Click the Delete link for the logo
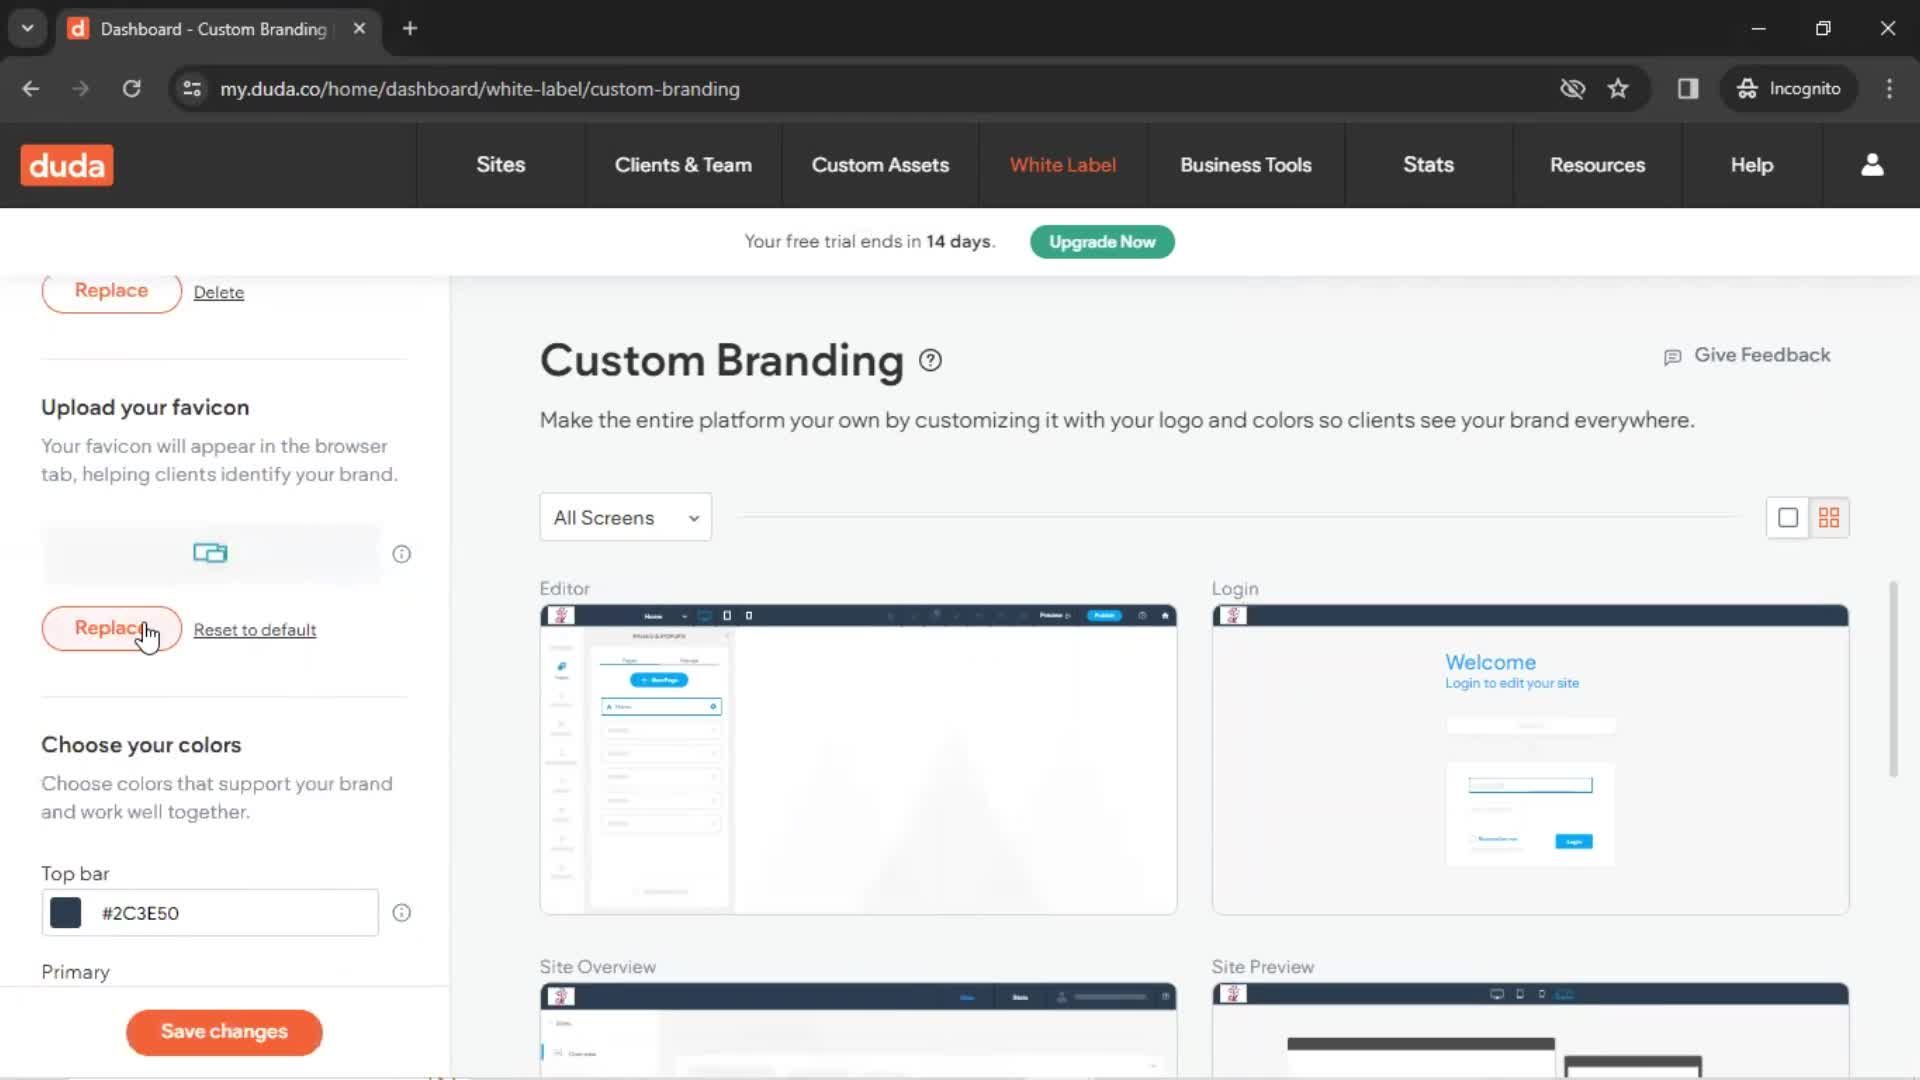 click(218, 292)
